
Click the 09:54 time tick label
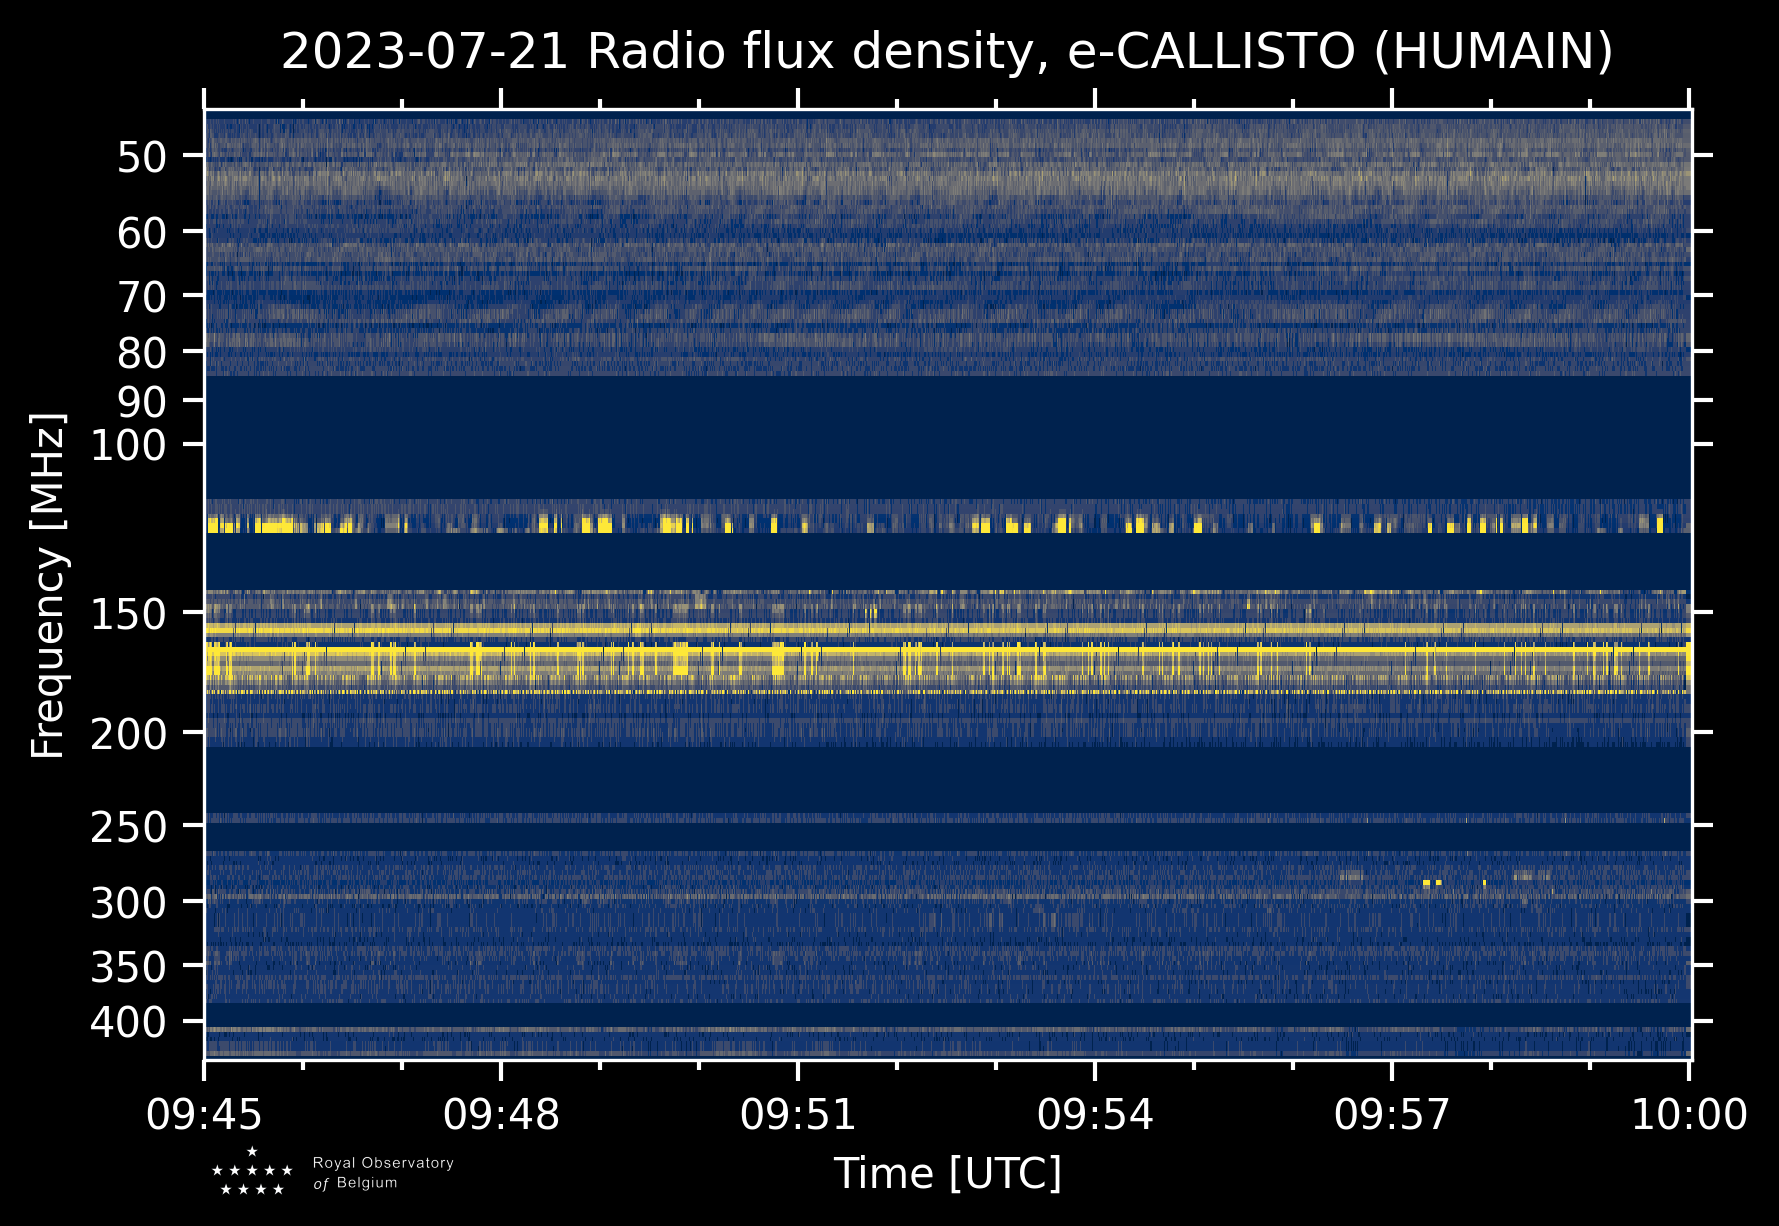pos(1095,1114)
